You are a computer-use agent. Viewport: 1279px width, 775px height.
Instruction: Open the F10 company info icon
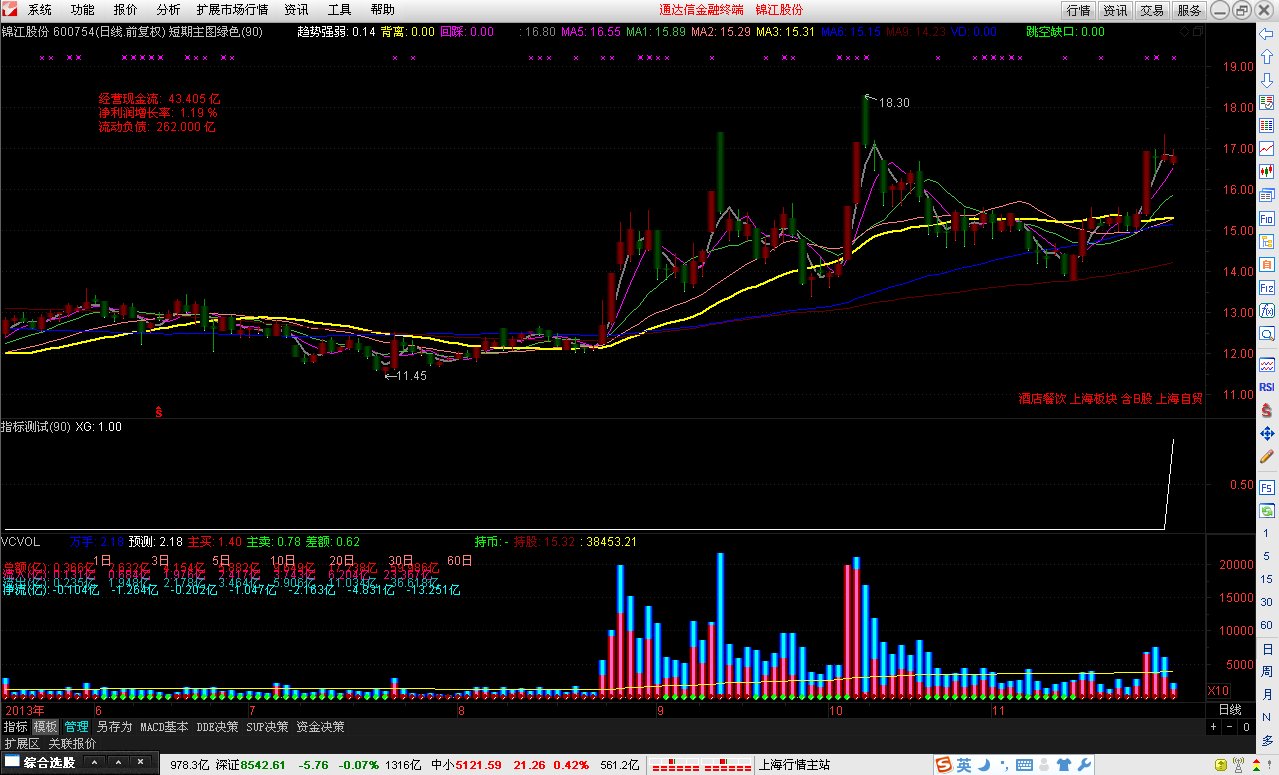tap(1266, 217)
